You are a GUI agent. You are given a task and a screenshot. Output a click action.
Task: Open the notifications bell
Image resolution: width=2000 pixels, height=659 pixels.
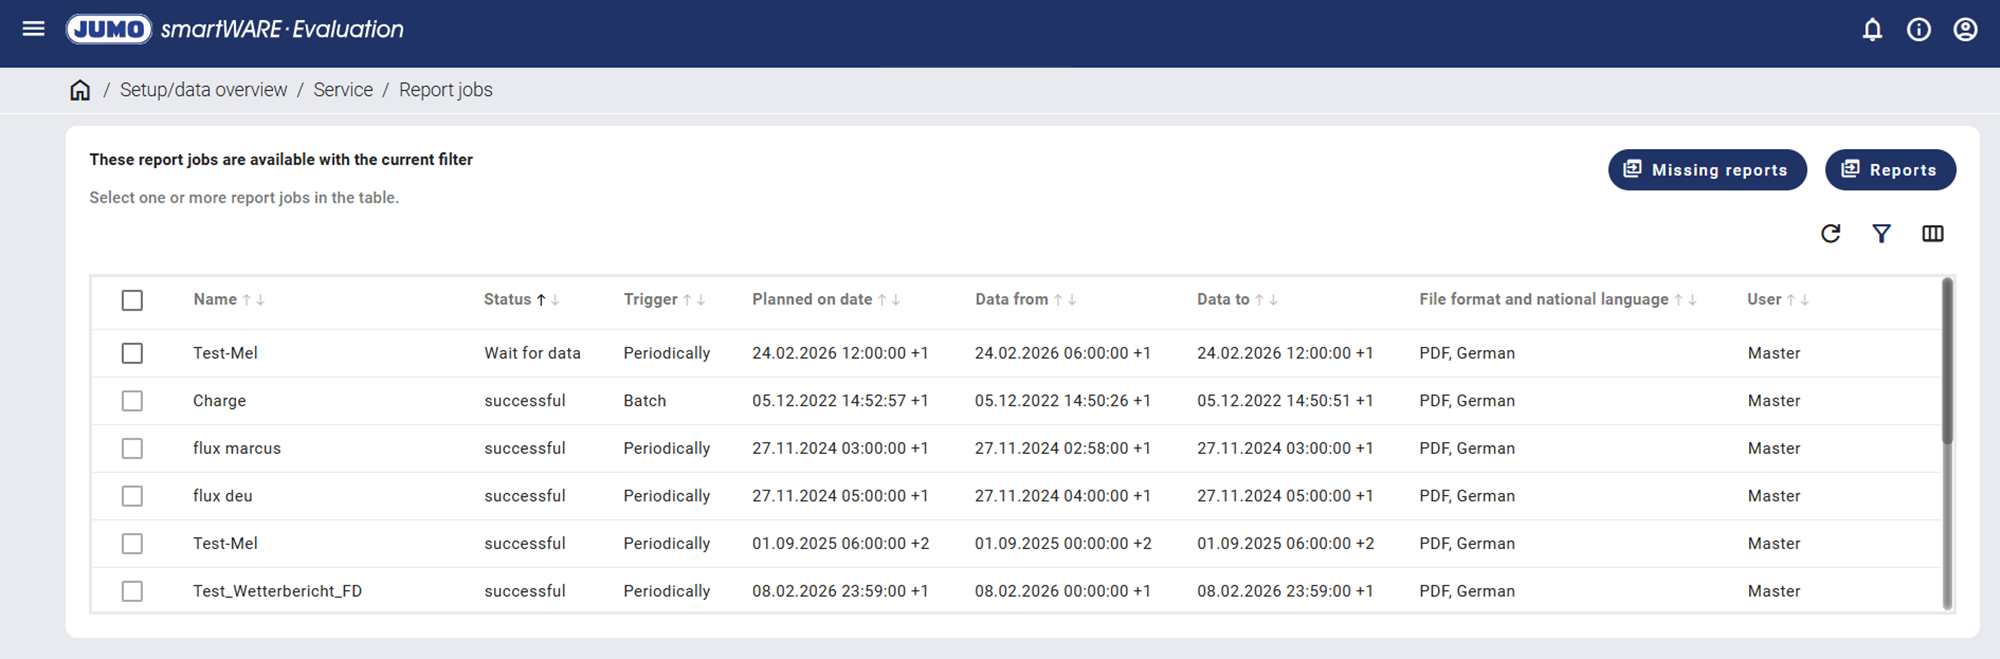1872,30
